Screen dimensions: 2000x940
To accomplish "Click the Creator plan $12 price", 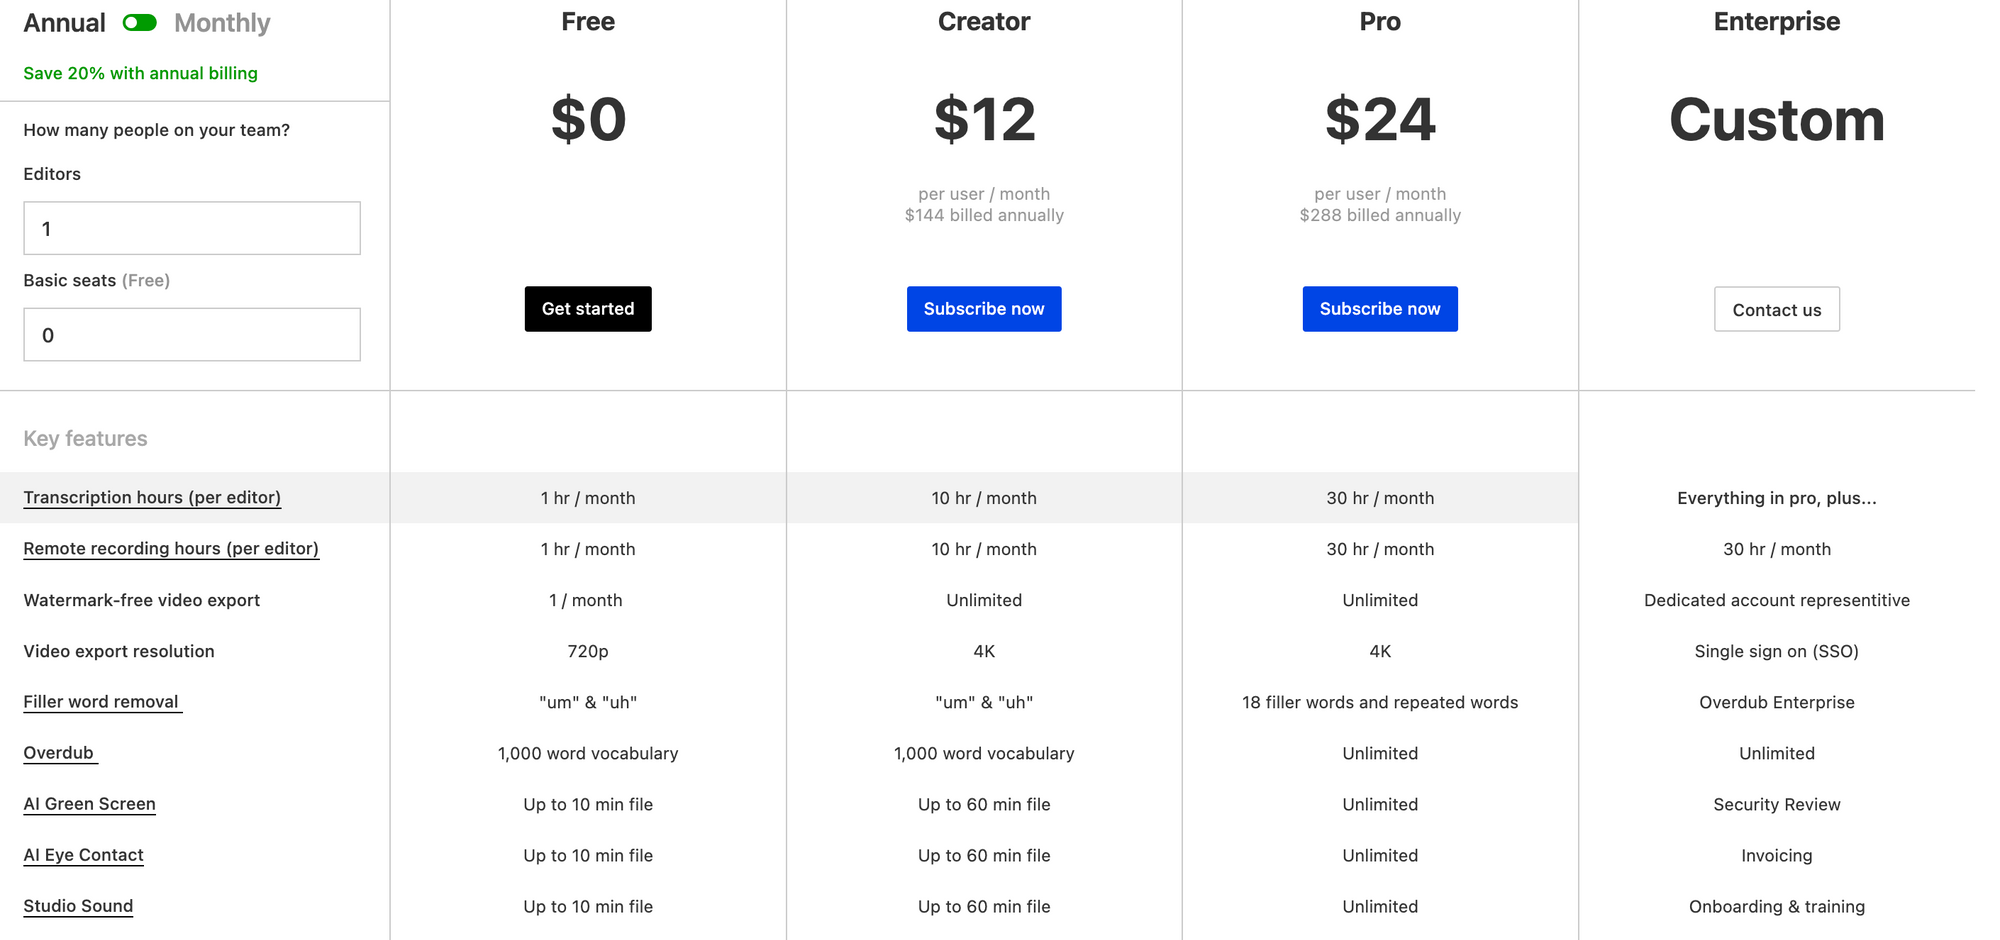I will click(x=984, y=119).
